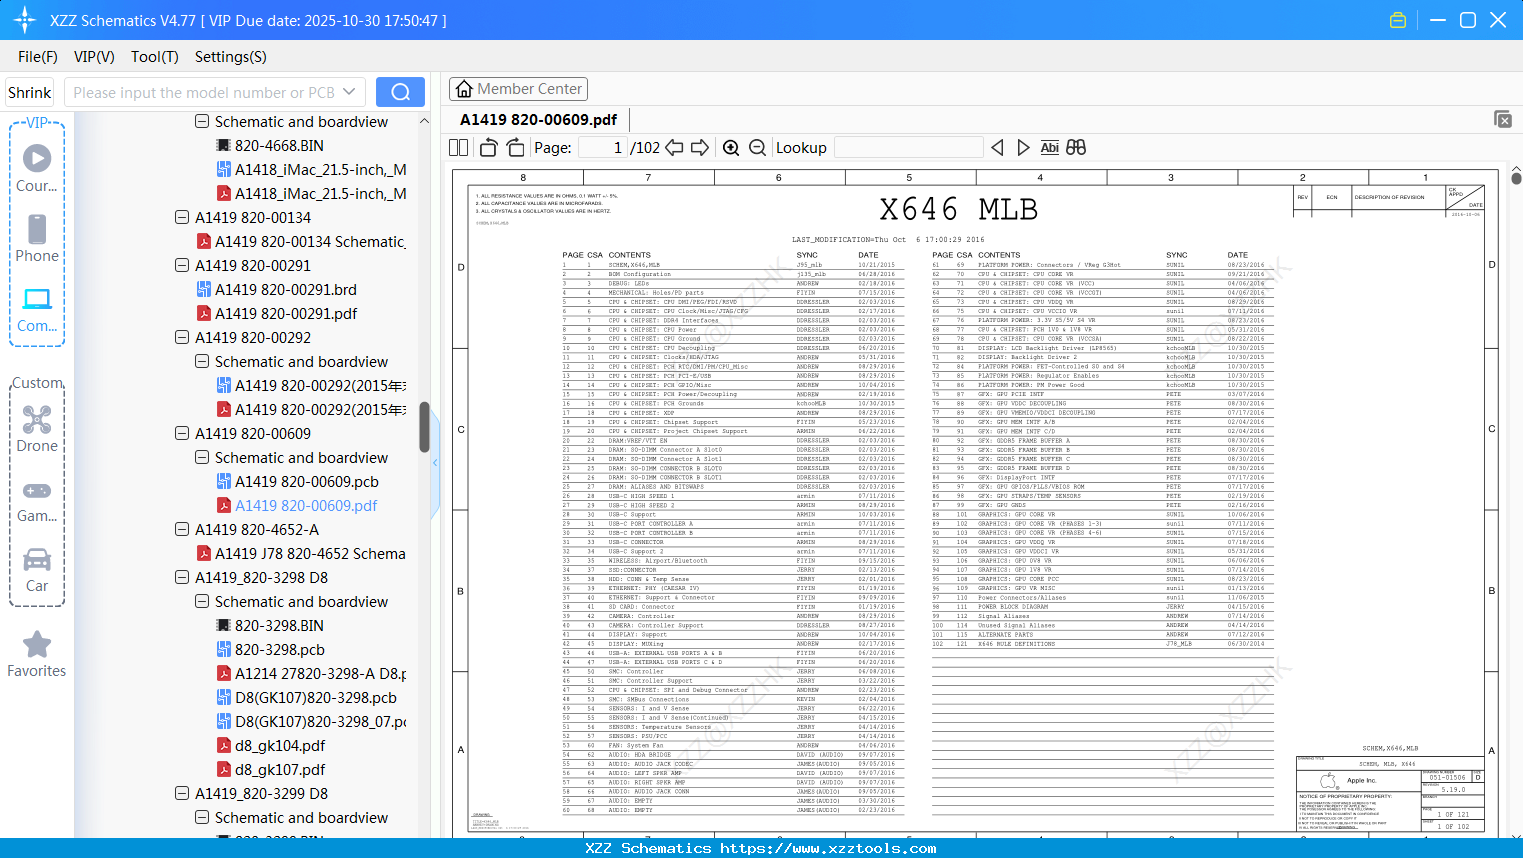The height and width of the screenshot is (858, 1523).
Task: Rotate the page clockwise
Action: coord(515,148)
